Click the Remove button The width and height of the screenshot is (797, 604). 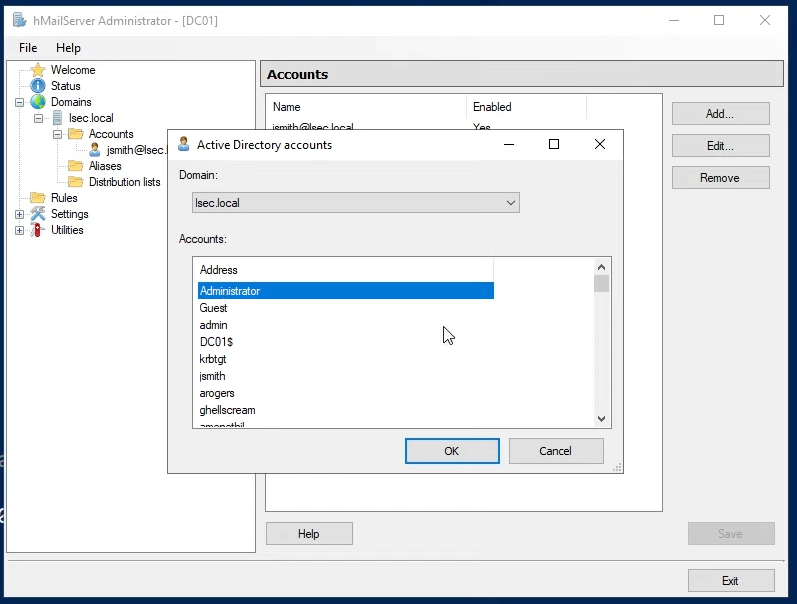point(720,178)
